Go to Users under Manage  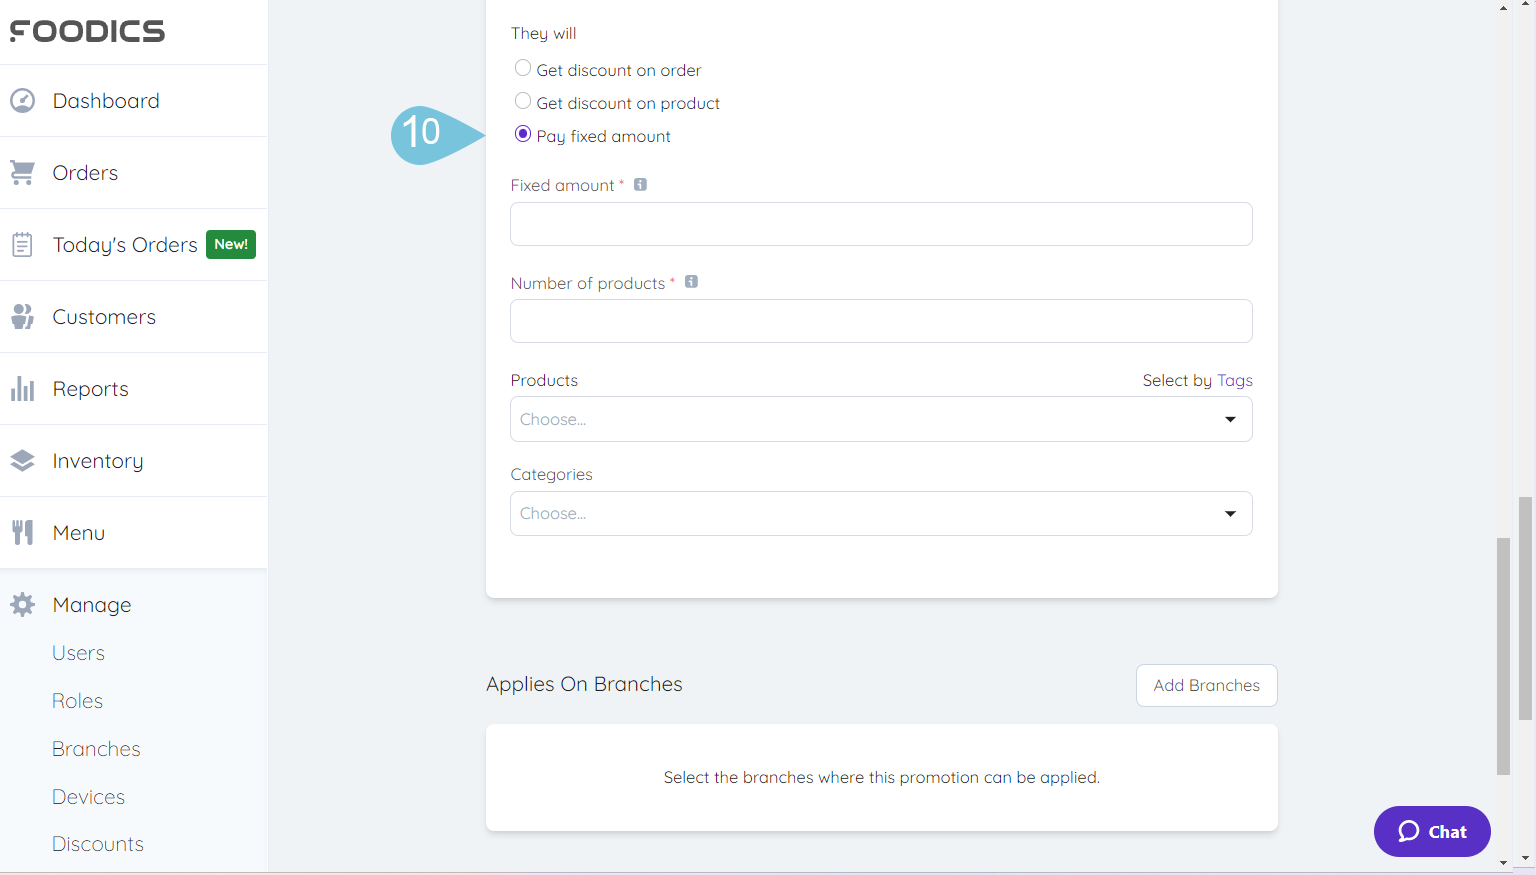coord(78,653)
